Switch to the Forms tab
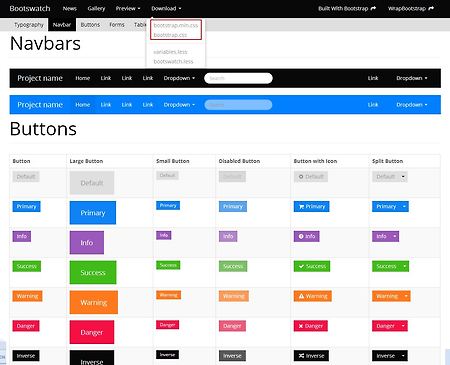The height and width of the screenshot is (365, 450). click(x=117, y=25)
